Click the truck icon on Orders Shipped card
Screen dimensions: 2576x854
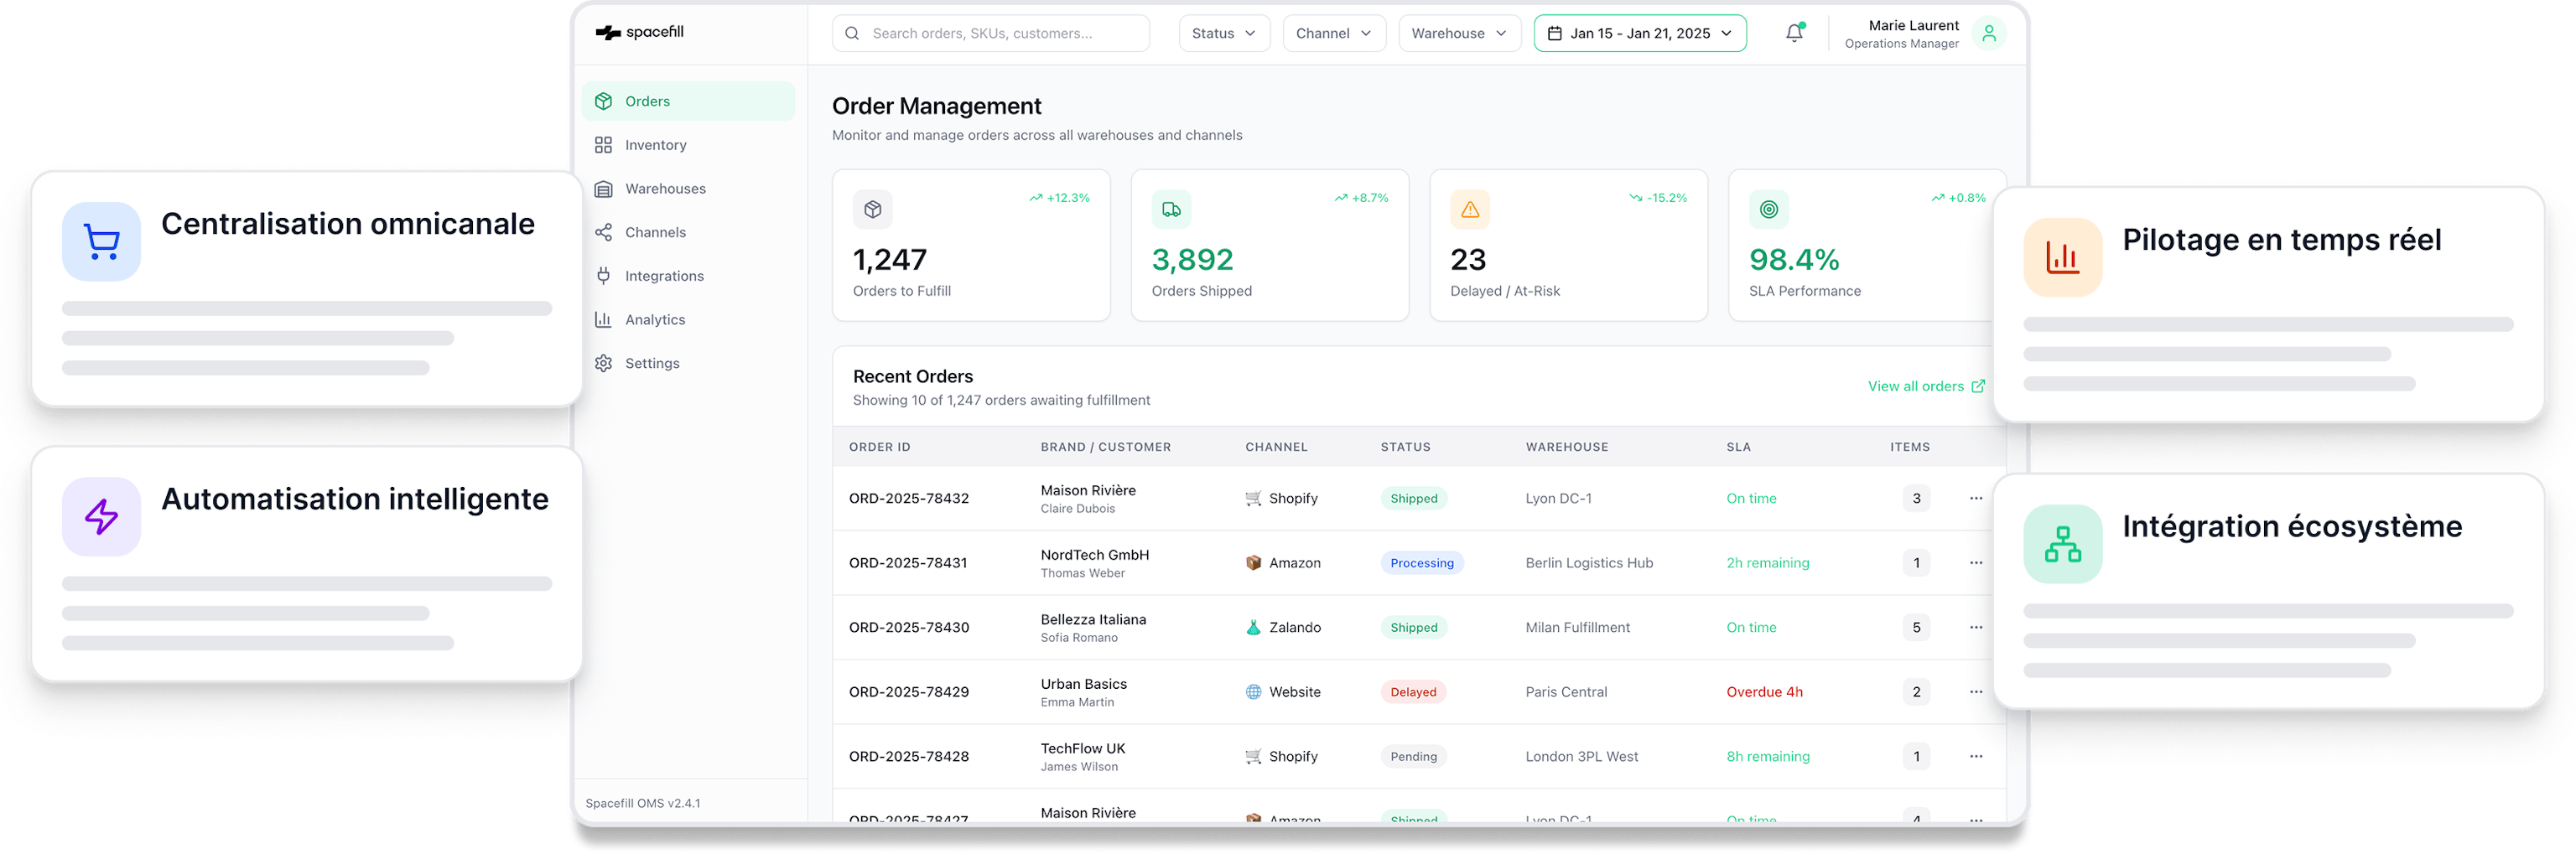tap(1171, 209)
